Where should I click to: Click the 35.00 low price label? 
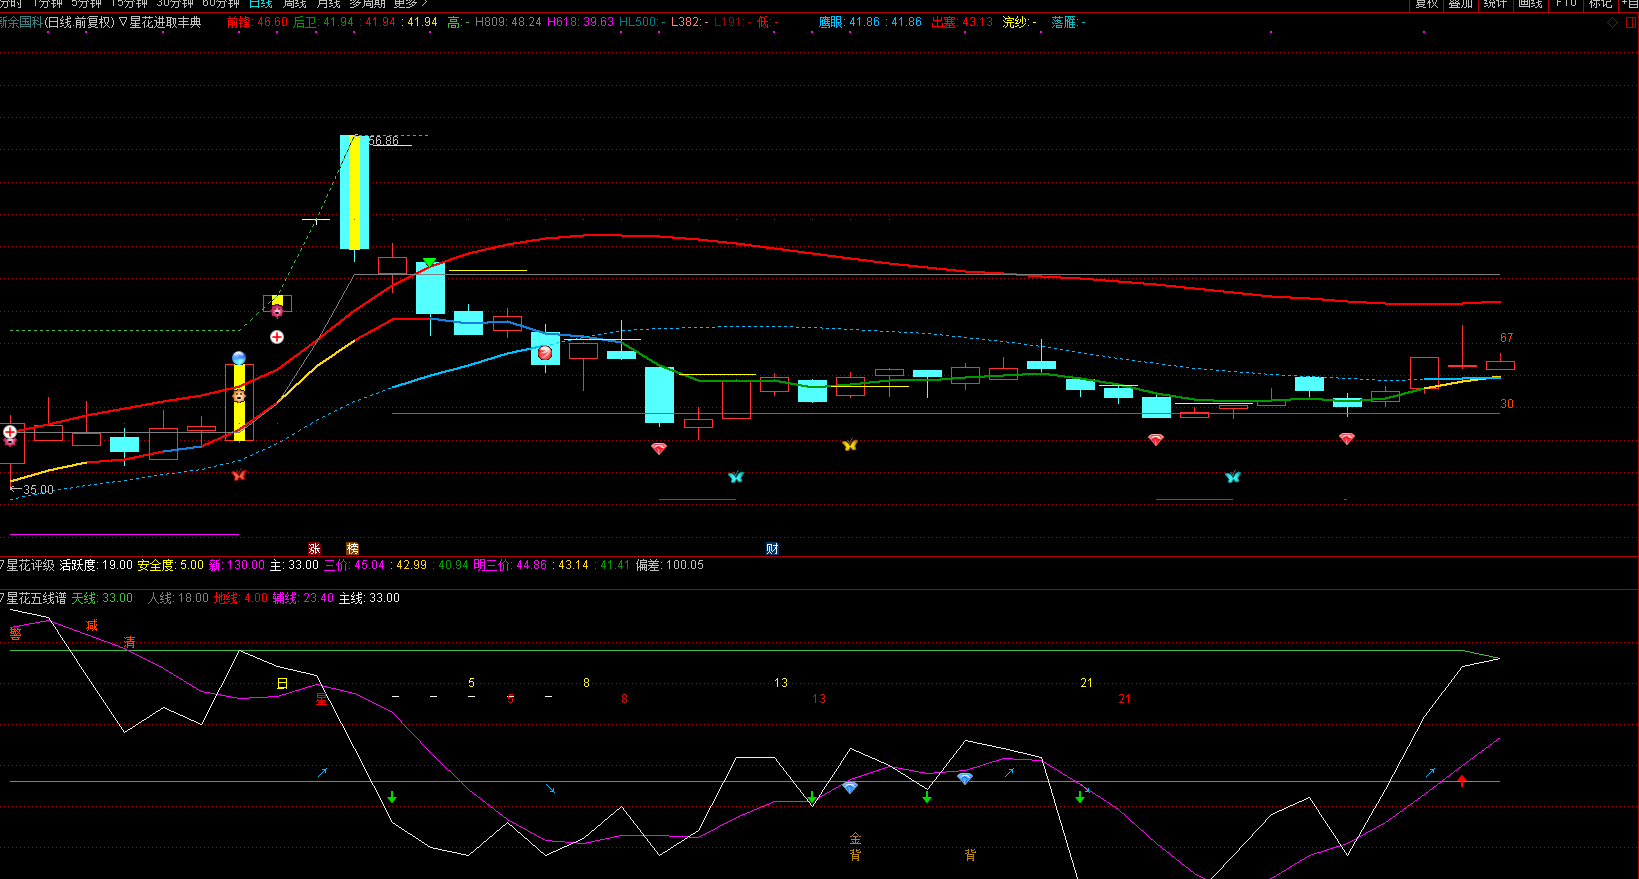tap(38, 490)
